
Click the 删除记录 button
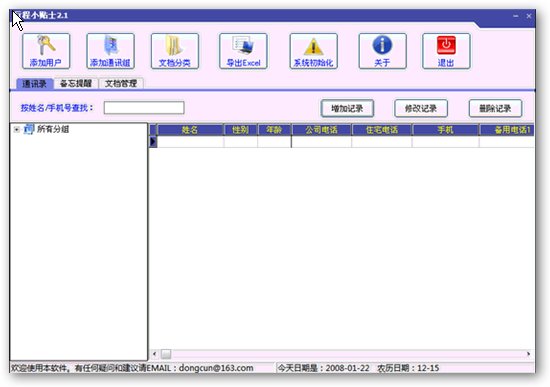click(495, 108)
